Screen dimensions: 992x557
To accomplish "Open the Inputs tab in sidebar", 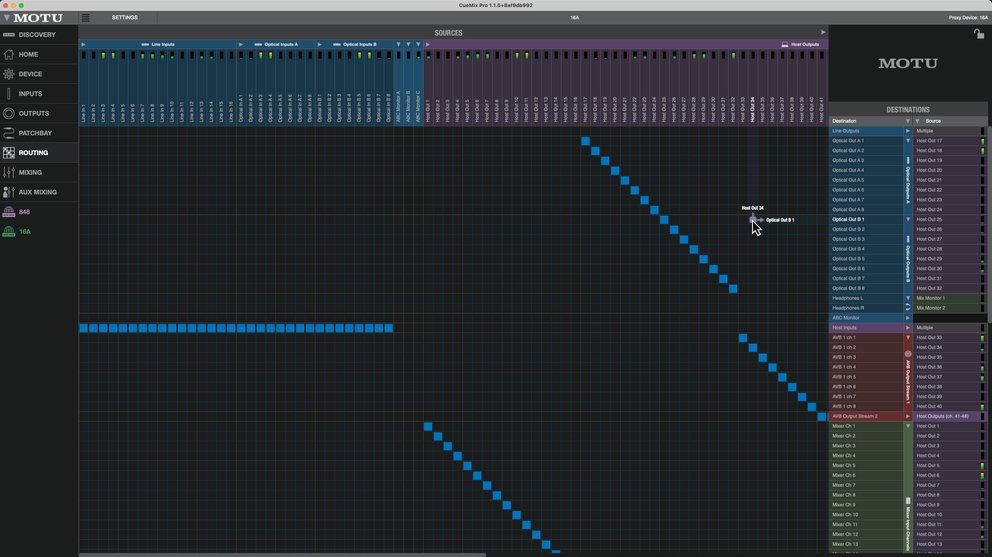I will tap(30, 94).
